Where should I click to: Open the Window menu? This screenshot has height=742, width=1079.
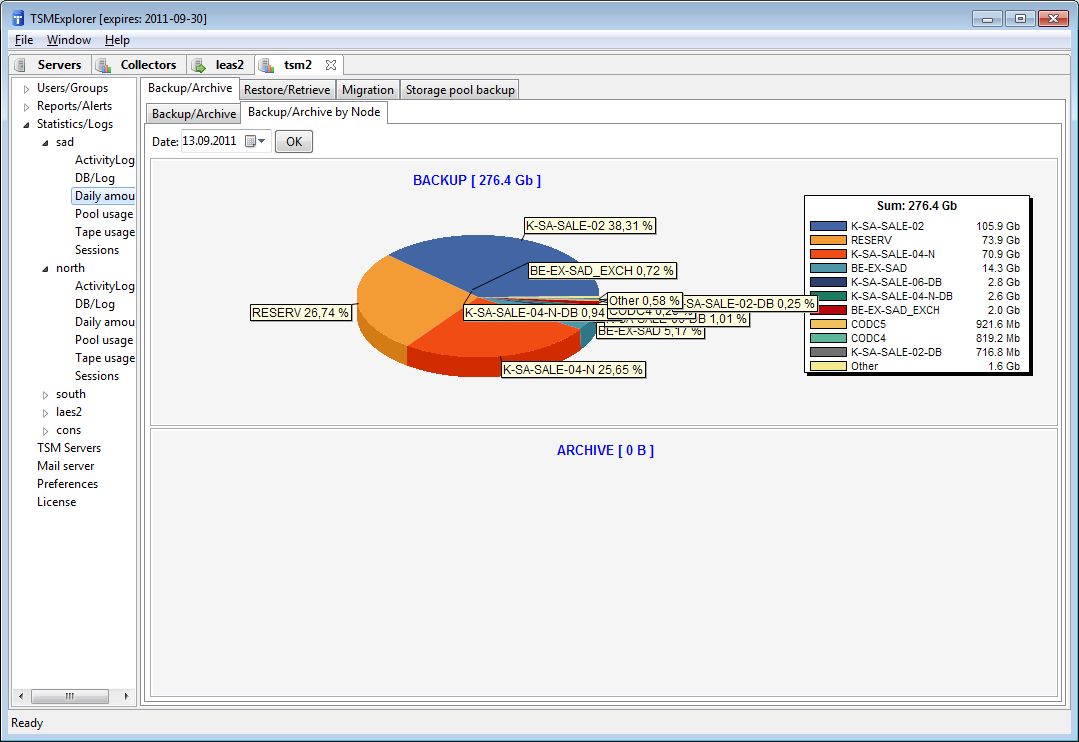(x=69, y=40)
